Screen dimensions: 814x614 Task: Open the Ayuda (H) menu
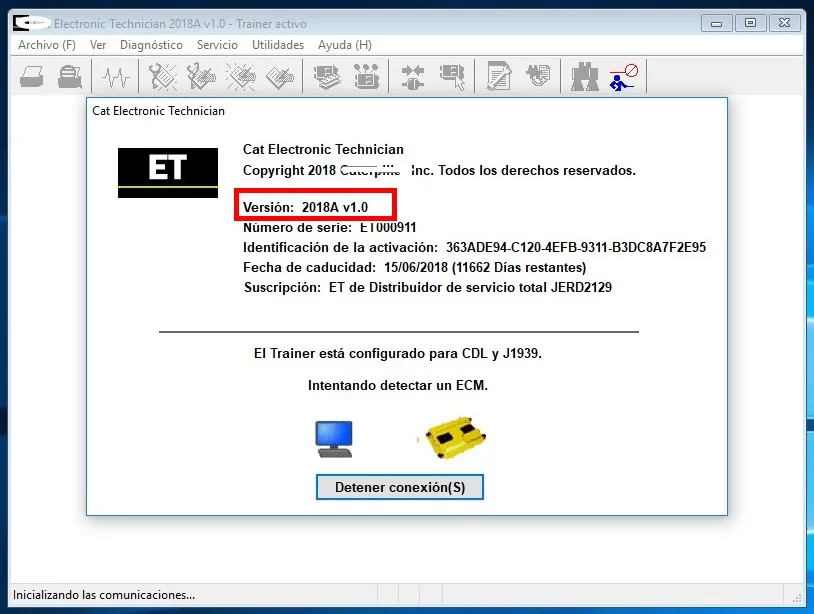coord(345,45)
